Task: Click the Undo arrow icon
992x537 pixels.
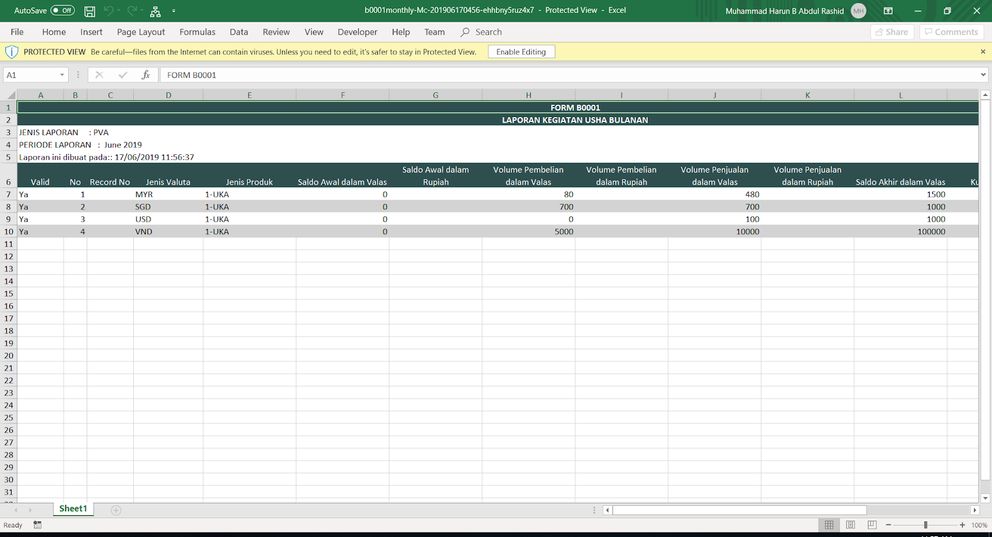Action: [109, 11]
